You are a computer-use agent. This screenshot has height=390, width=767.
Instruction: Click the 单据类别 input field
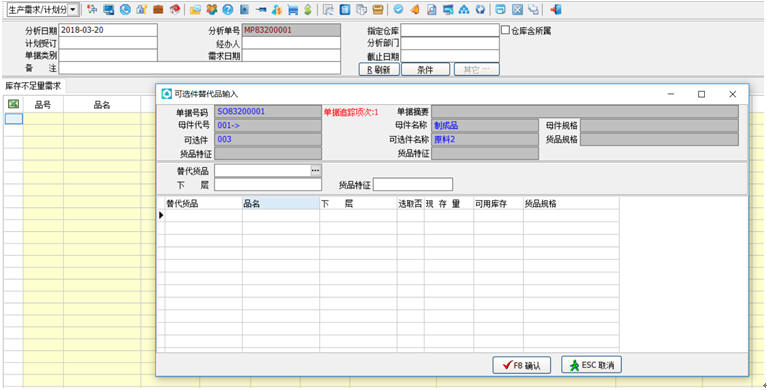click(108, 55)
